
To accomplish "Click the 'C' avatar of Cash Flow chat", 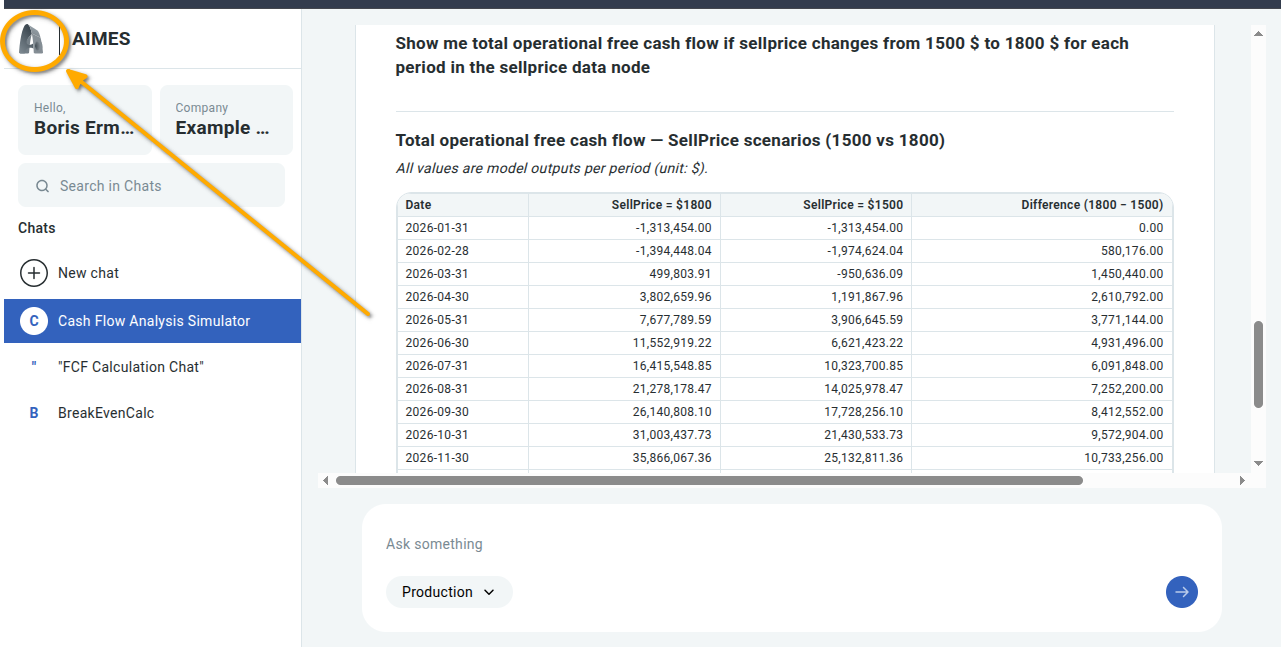I will coord(34,321).
